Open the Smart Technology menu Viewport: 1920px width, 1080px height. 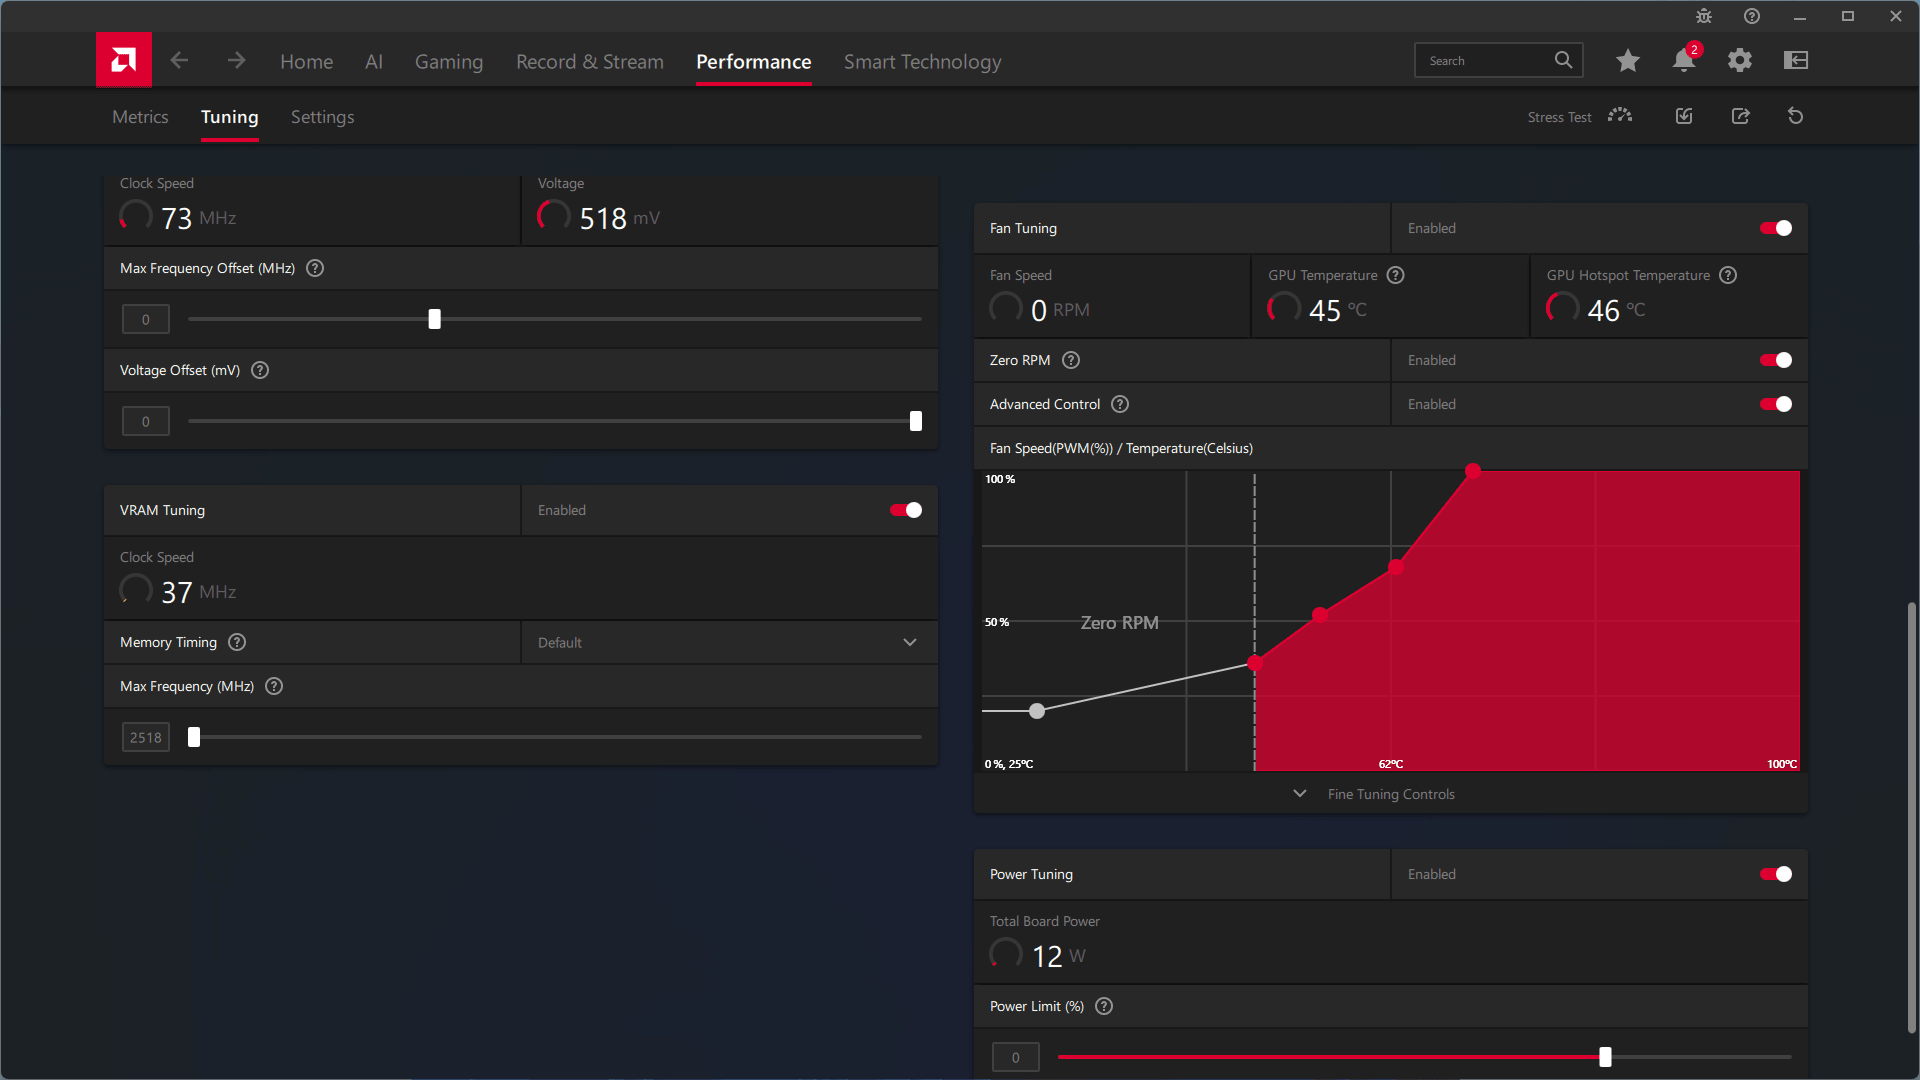coord(922,61)
